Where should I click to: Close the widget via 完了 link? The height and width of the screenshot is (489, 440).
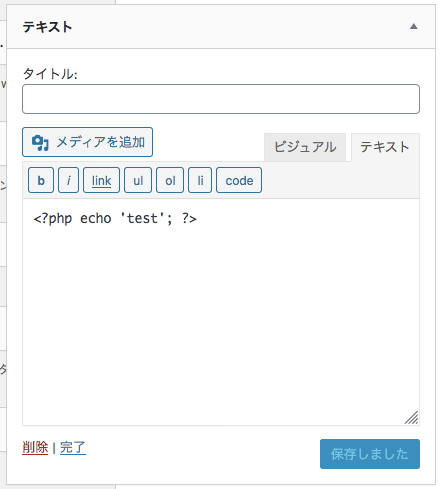coord(73,447)
